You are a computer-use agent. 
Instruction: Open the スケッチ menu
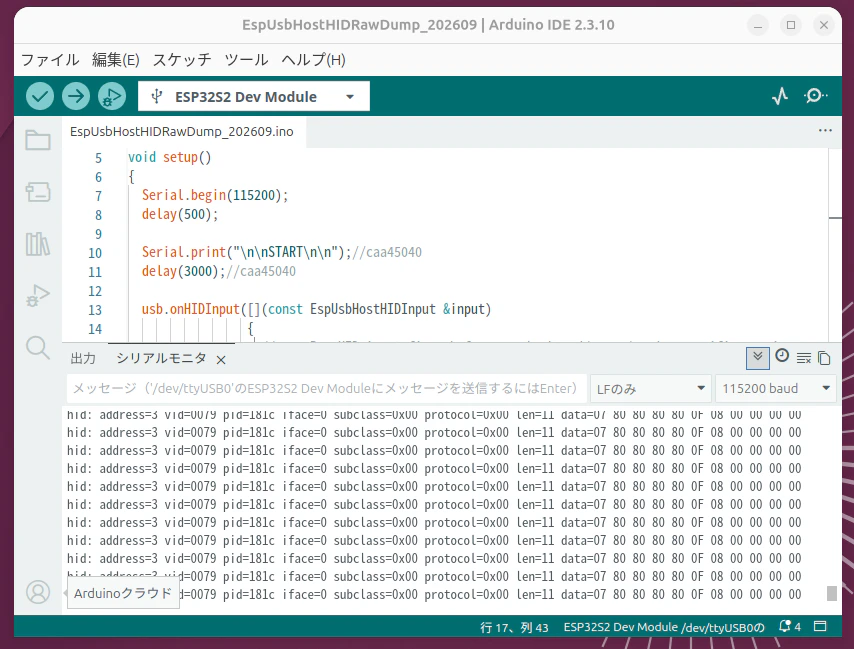(x=182, y=60)
